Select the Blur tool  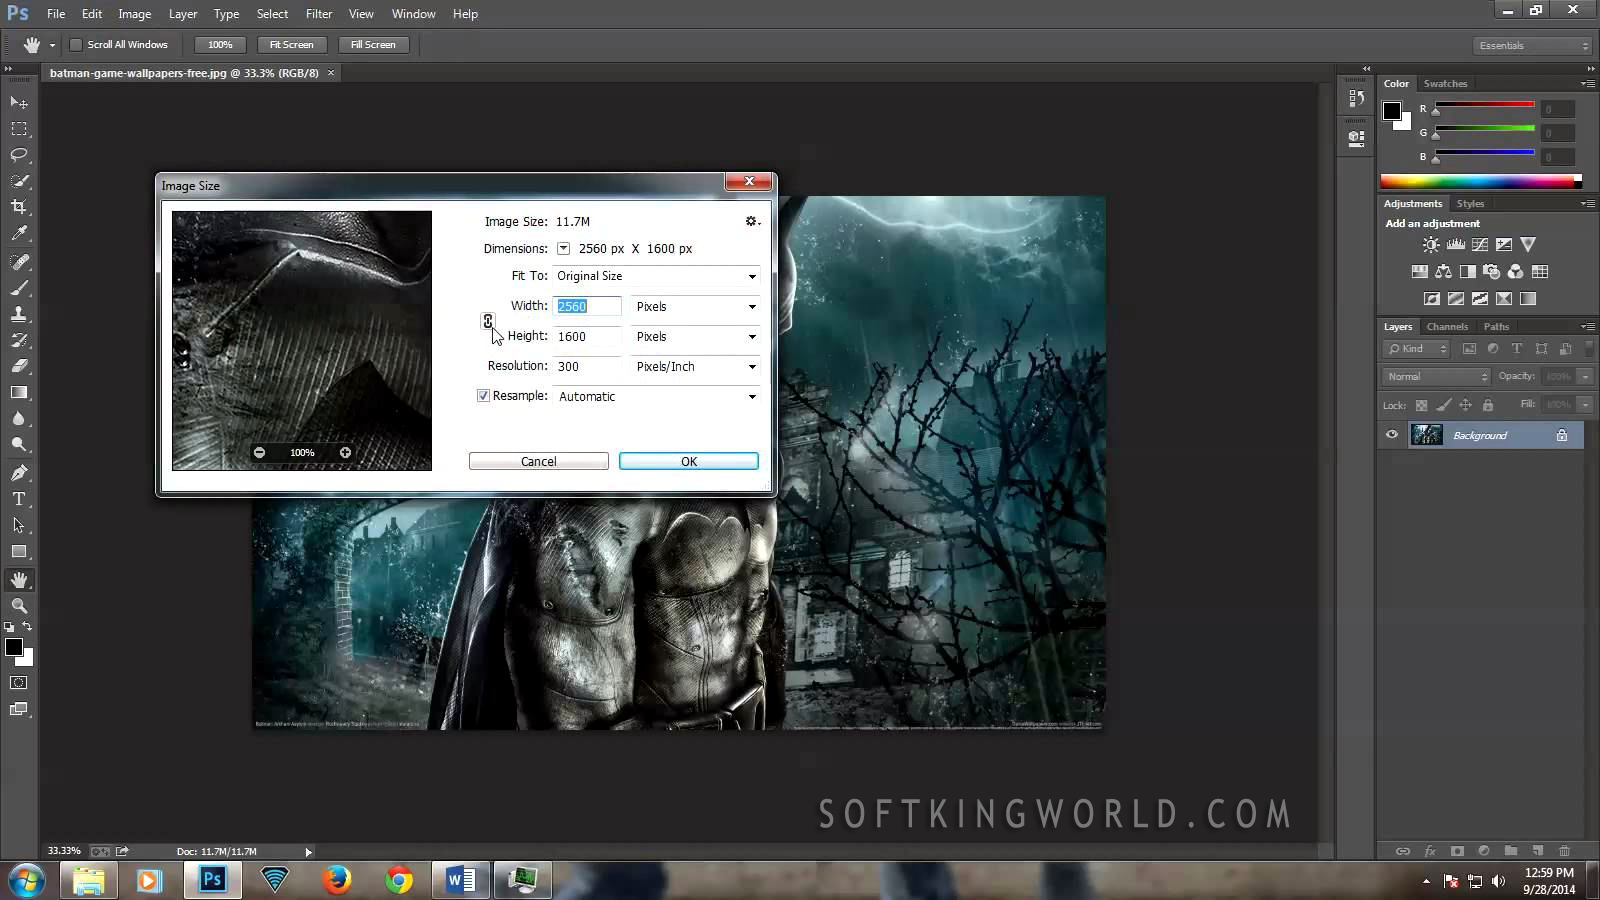[19, 418]
